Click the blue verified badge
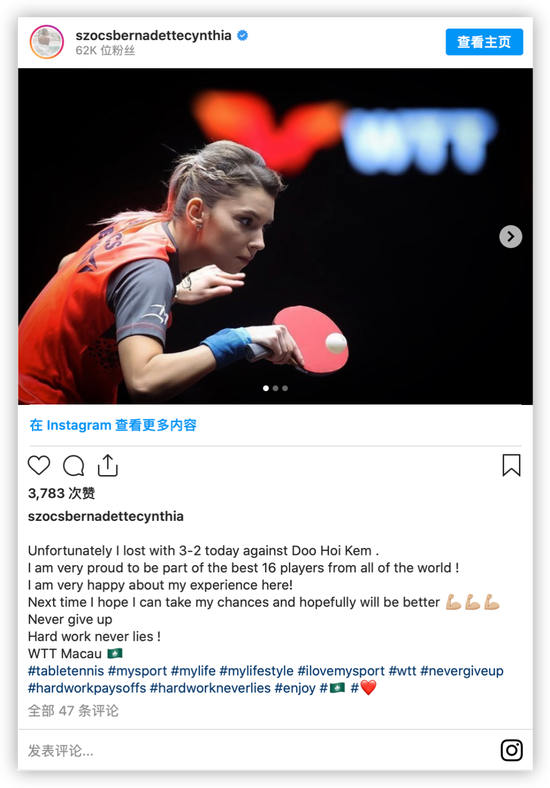550x788 pixels. [x=242, y=36]
